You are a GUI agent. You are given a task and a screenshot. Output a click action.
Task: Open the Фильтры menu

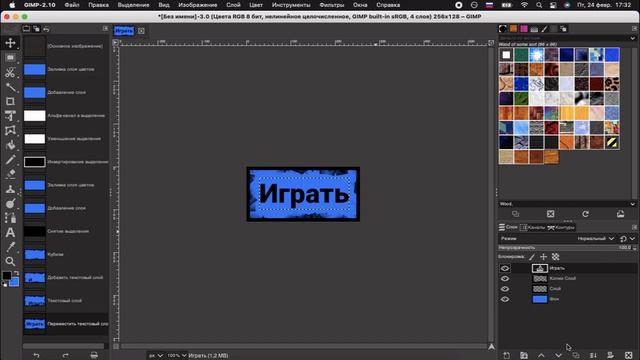pos(331,5)
